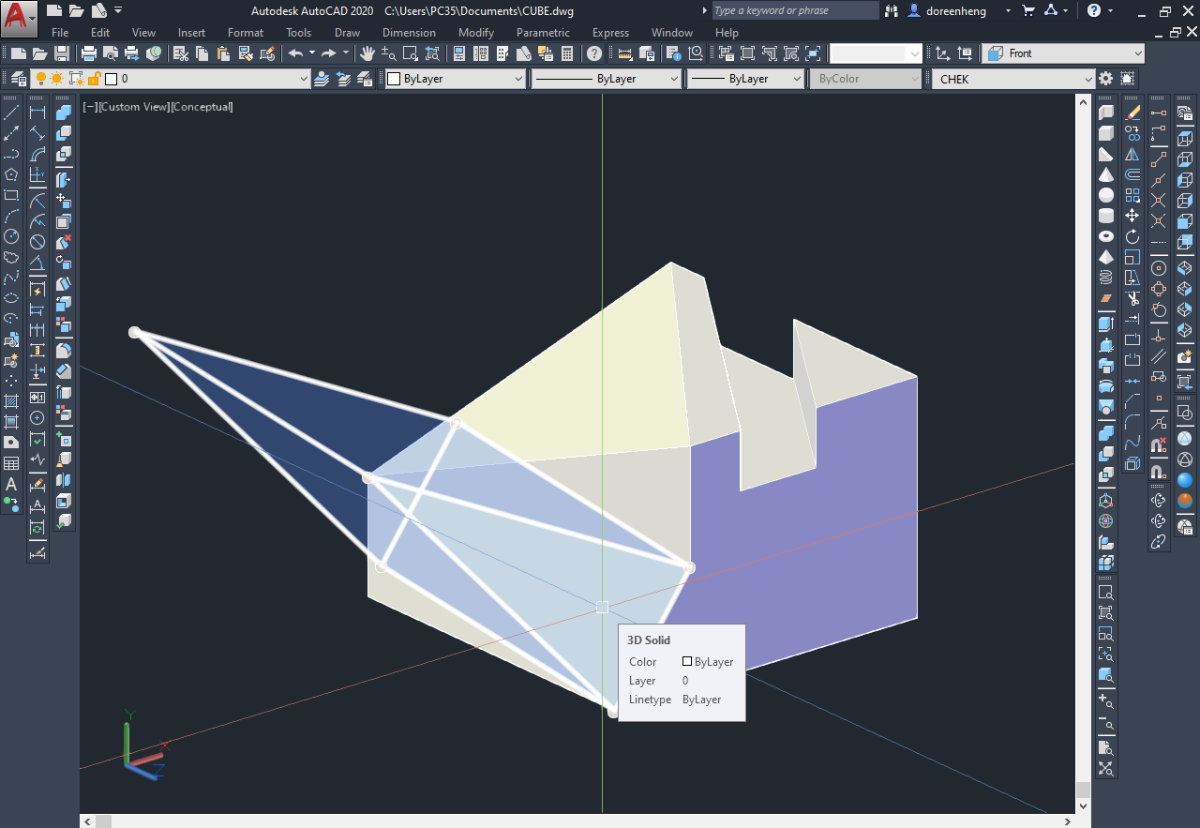The height and width of the screenshot is (828, 1200).
Task: Click the Undo arrow
Action: pyautogui.click(x=295, y=53)
